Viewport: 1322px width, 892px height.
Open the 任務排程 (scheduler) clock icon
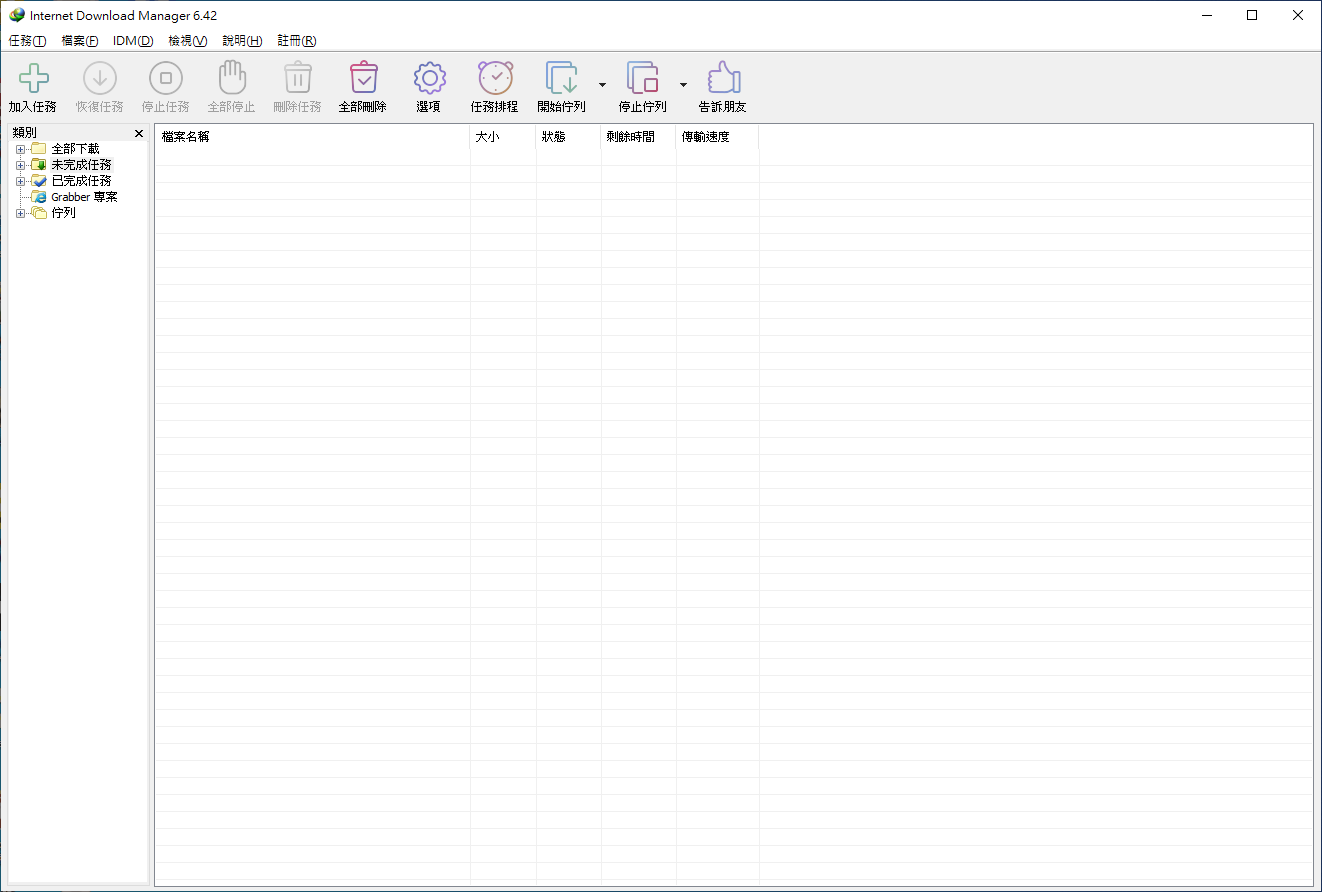click(x=495, y=79)
